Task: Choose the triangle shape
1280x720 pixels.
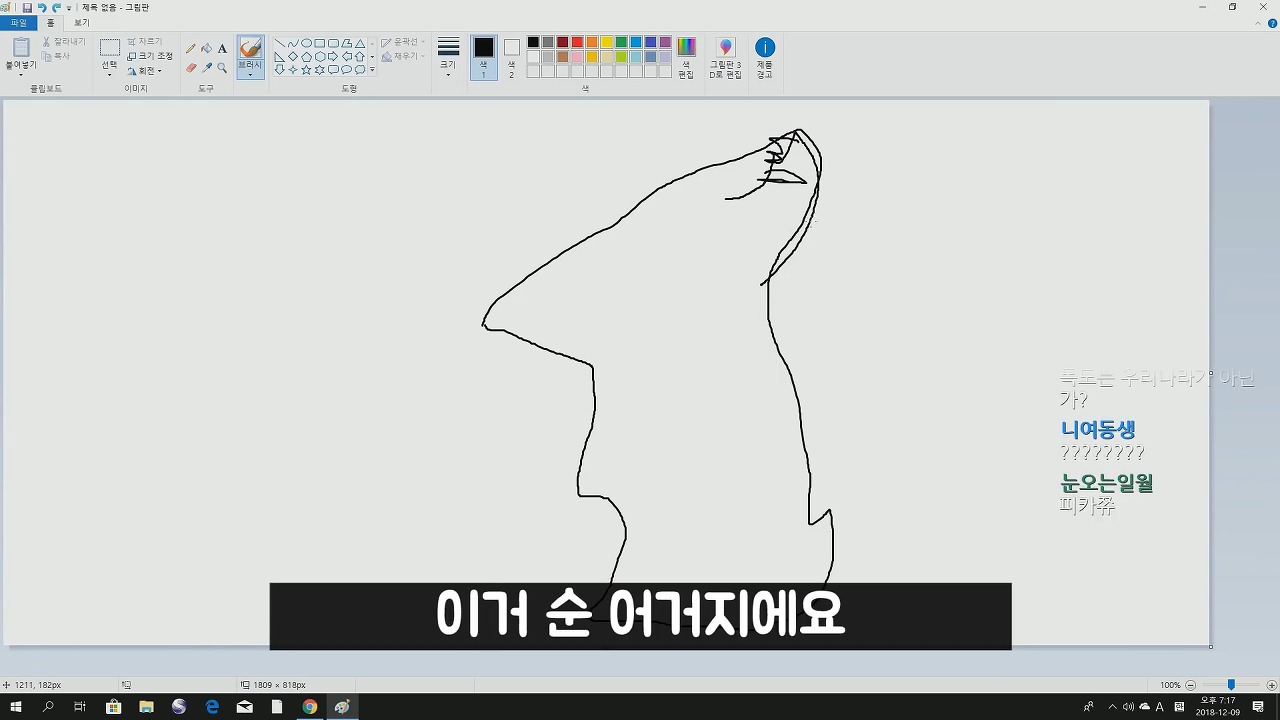Action: pos(359,43)
